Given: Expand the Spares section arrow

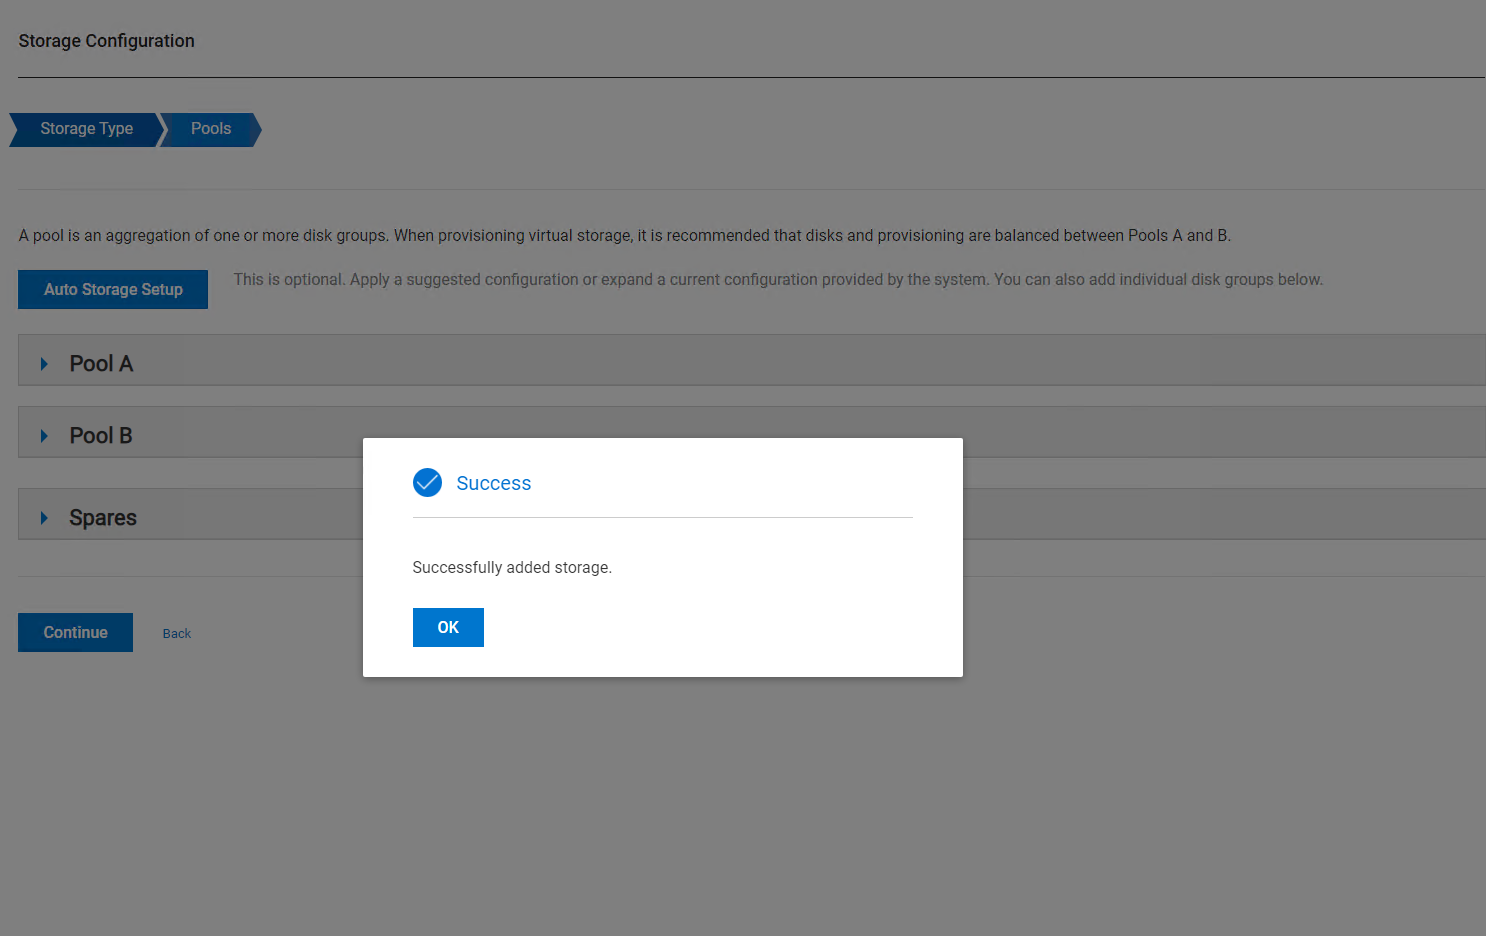Looking at the screenshot, I should tap(44, 518).
